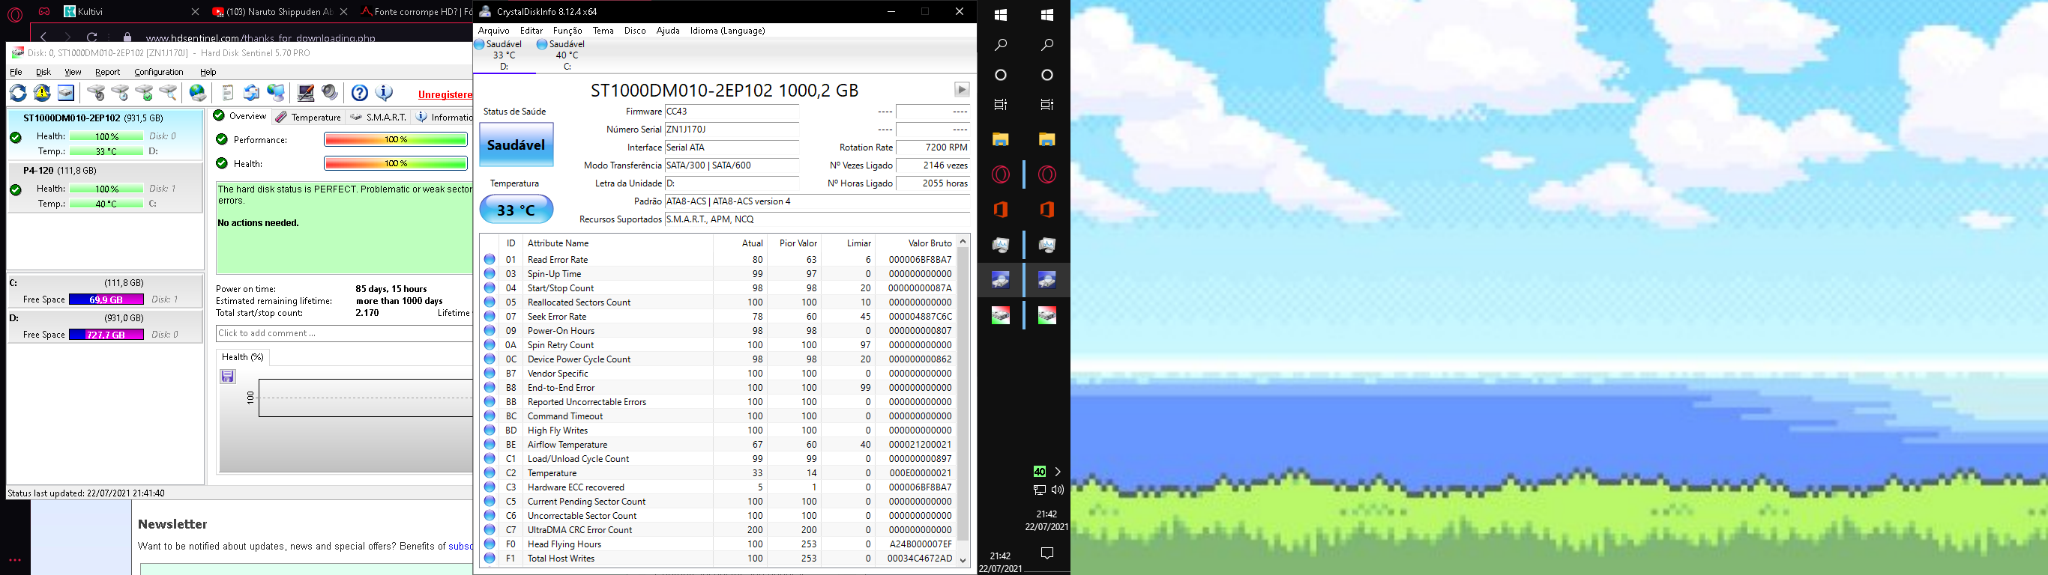
Task: Expand hidden tray icons chevron
Action: click(x=1058, y=471)
